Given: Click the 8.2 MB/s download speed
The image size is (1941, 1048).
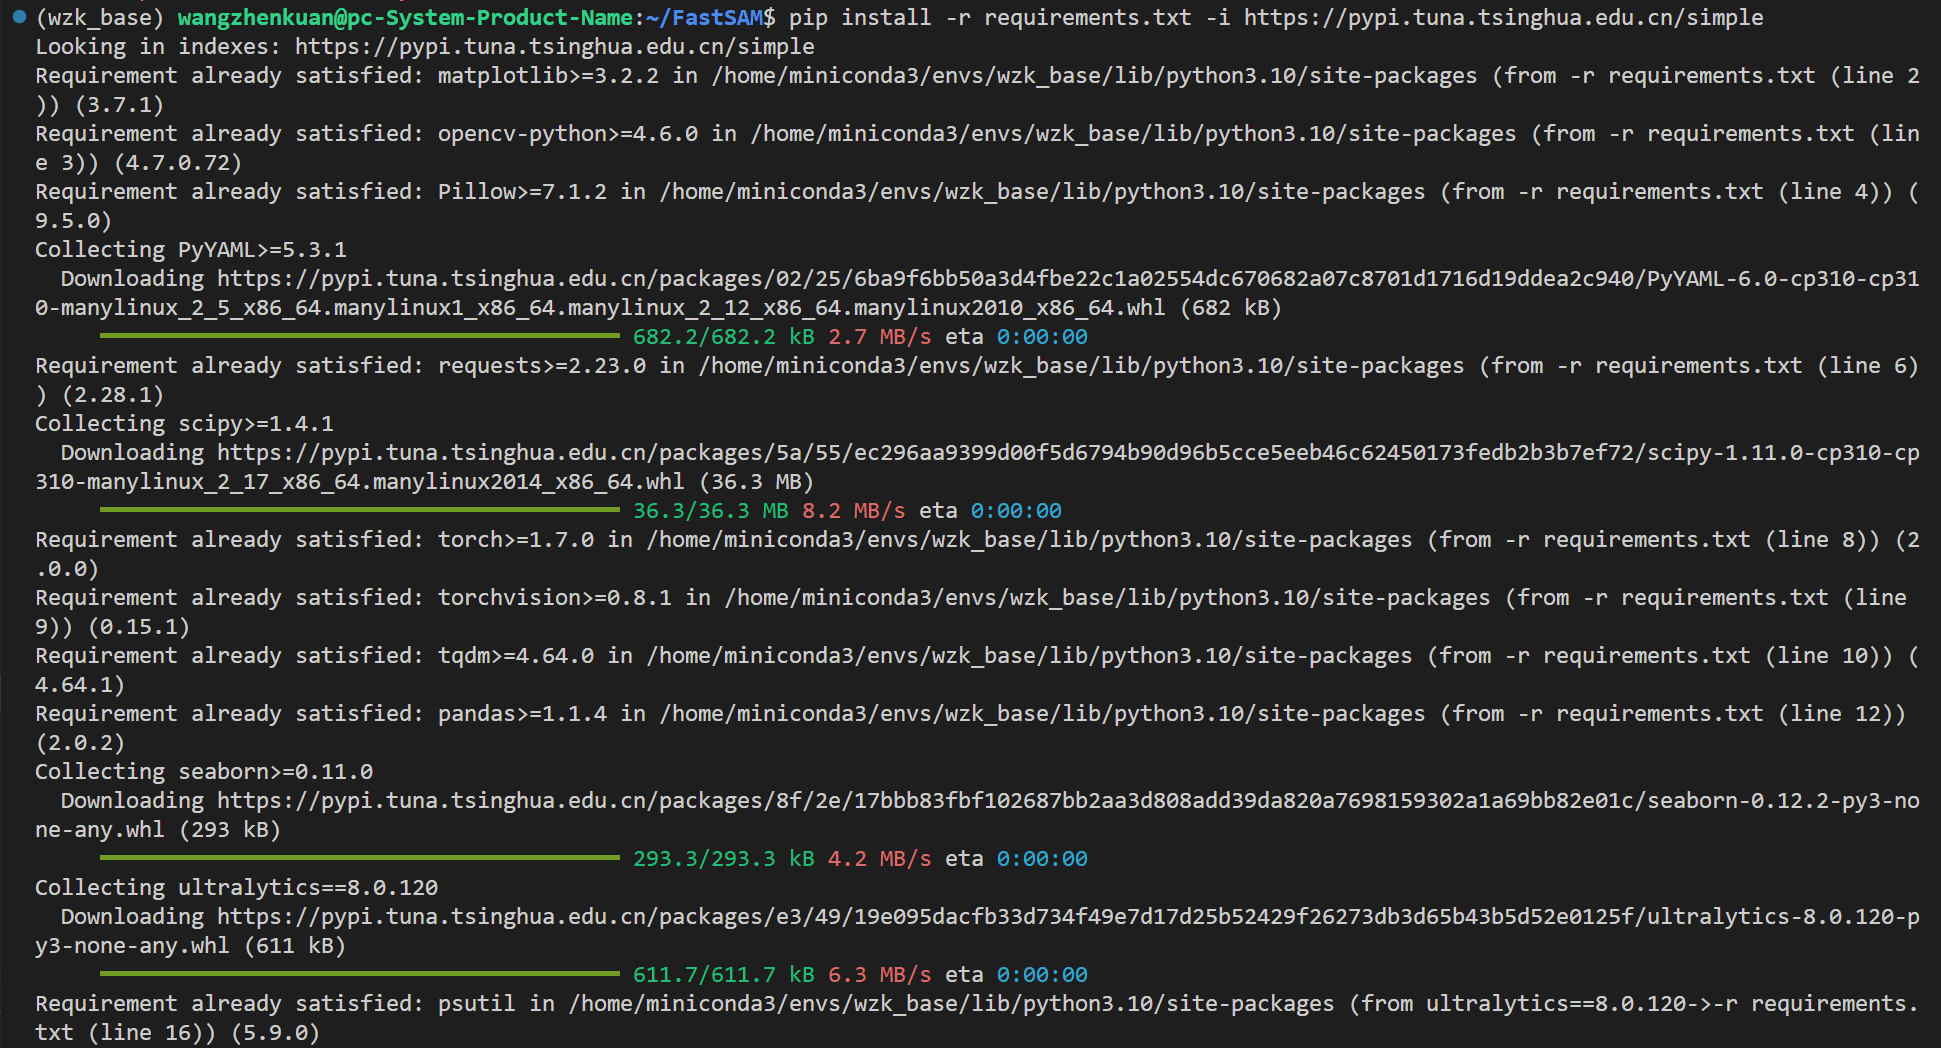Looking at the screenshot, I should [x=854, y=511].
